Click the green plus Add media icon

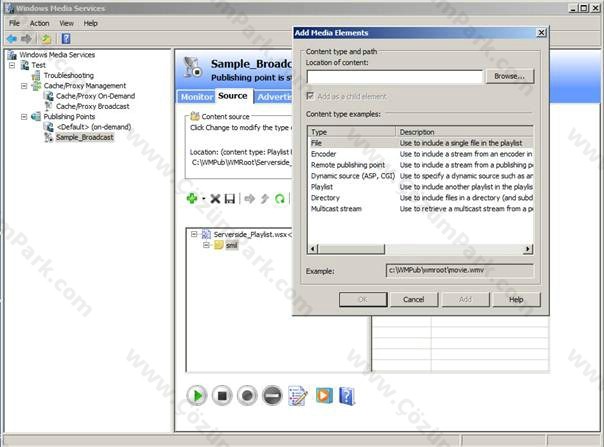pyautogui.click(x=192, y=198)
